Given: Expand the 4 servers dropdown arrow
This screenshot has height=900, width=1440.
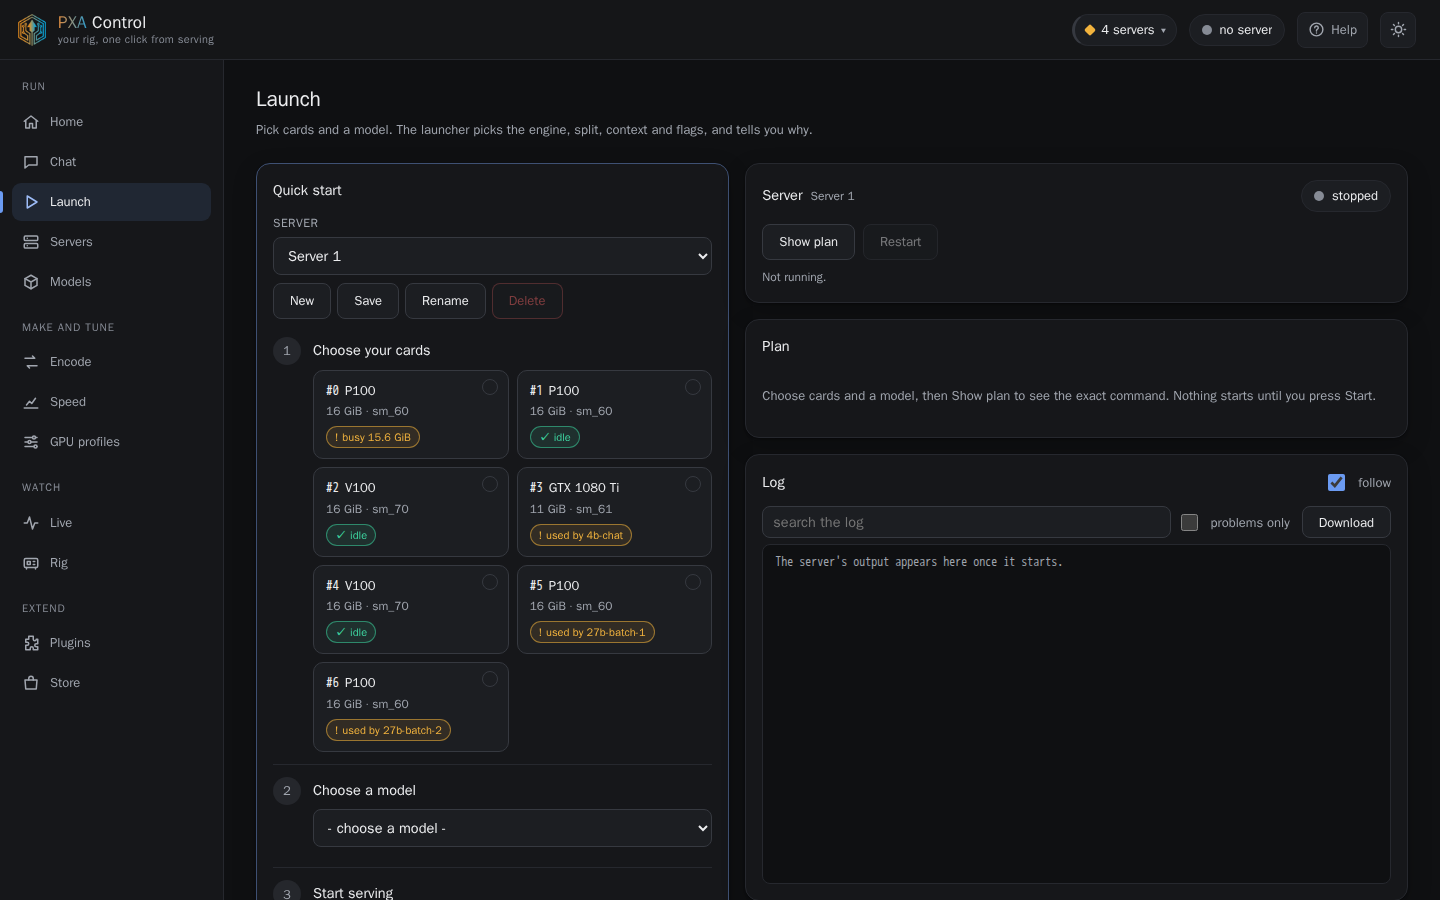Looking at the screenshot, I should coord(1163,31).
